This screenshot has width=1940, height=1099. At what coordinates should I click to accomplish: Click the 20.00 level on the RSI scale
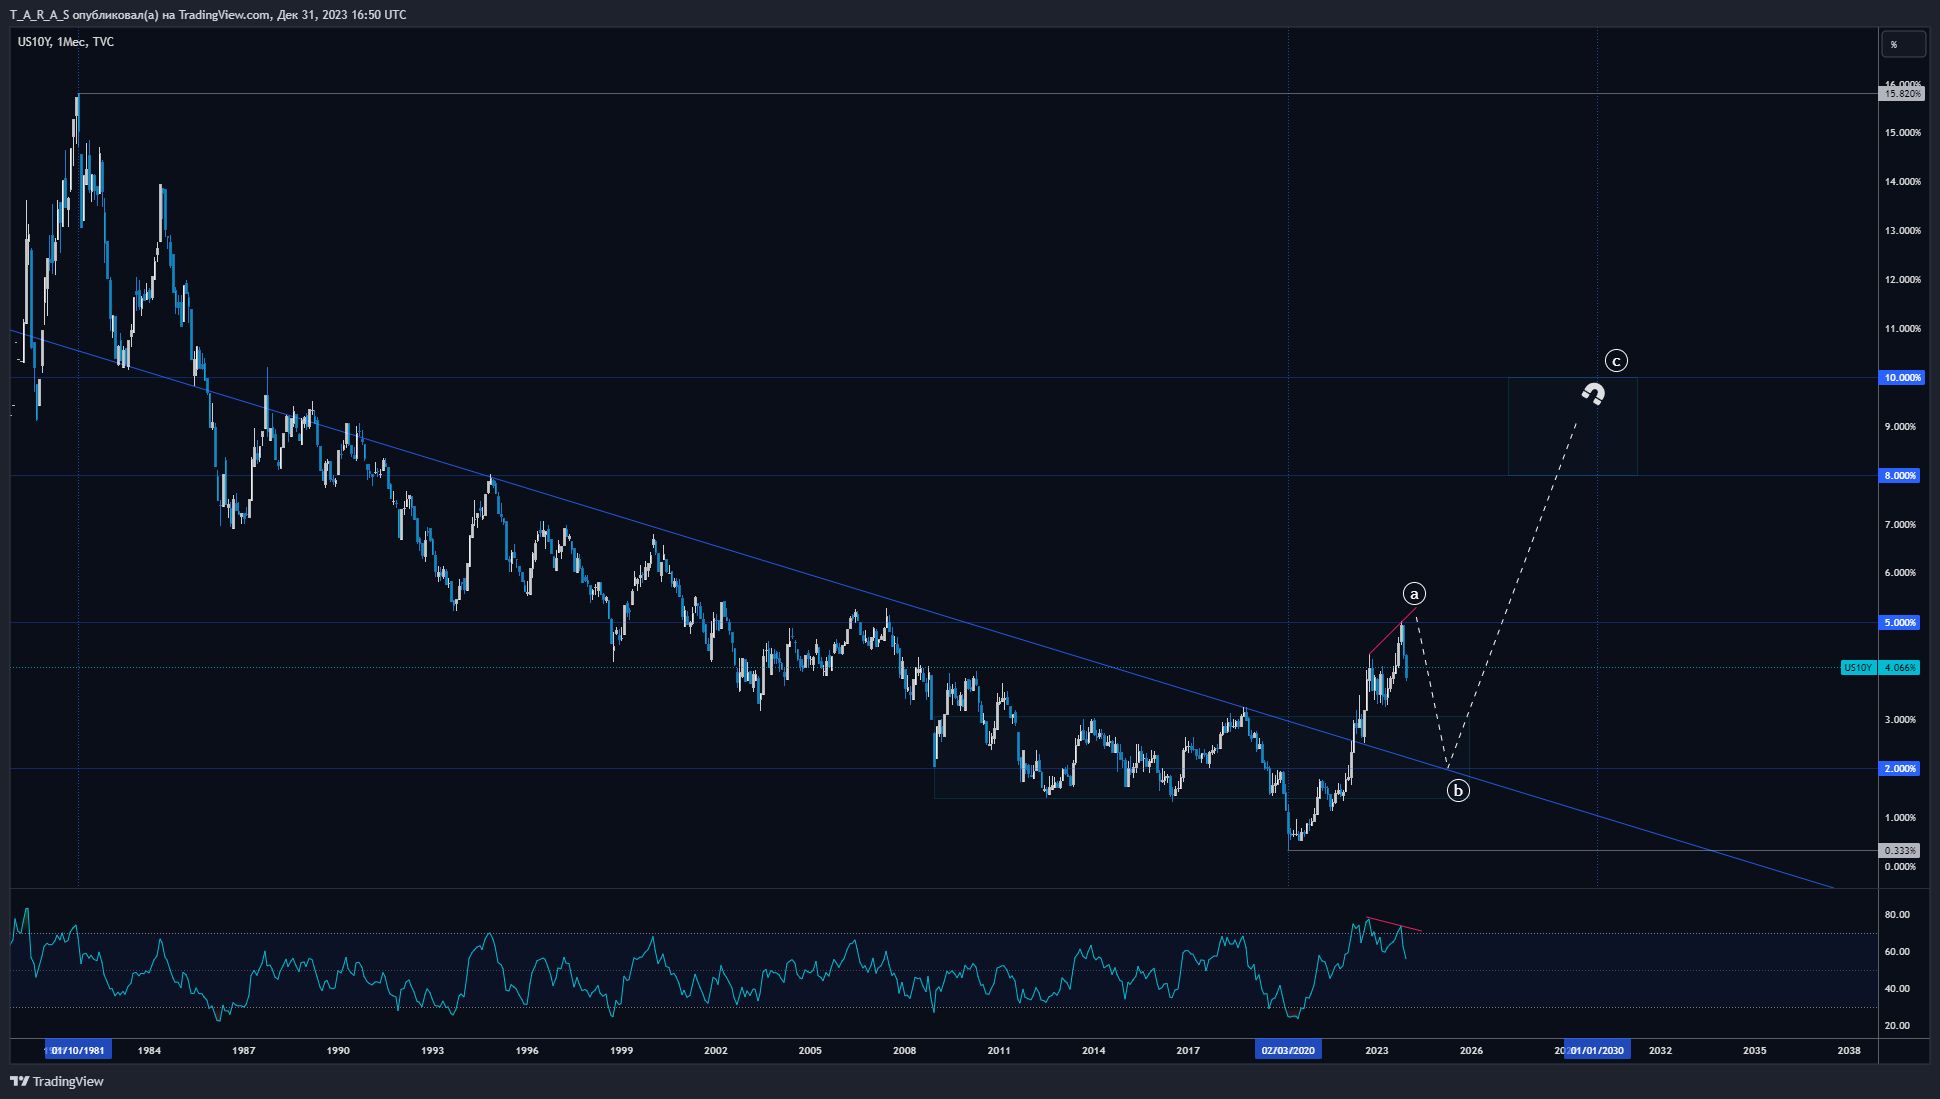(1897, 1026)
